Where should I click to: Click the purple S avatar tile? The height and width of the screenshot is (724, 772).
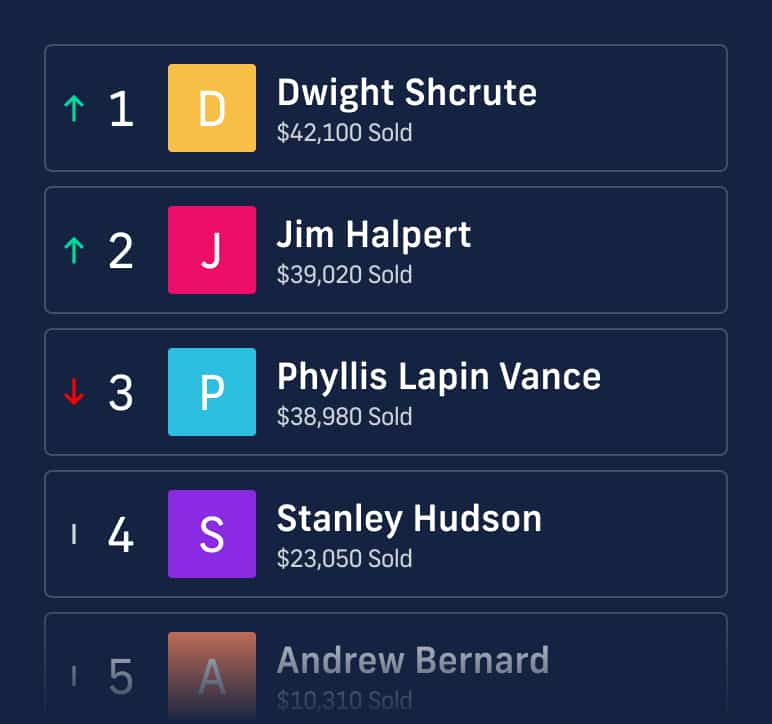[x=212, y=534]
